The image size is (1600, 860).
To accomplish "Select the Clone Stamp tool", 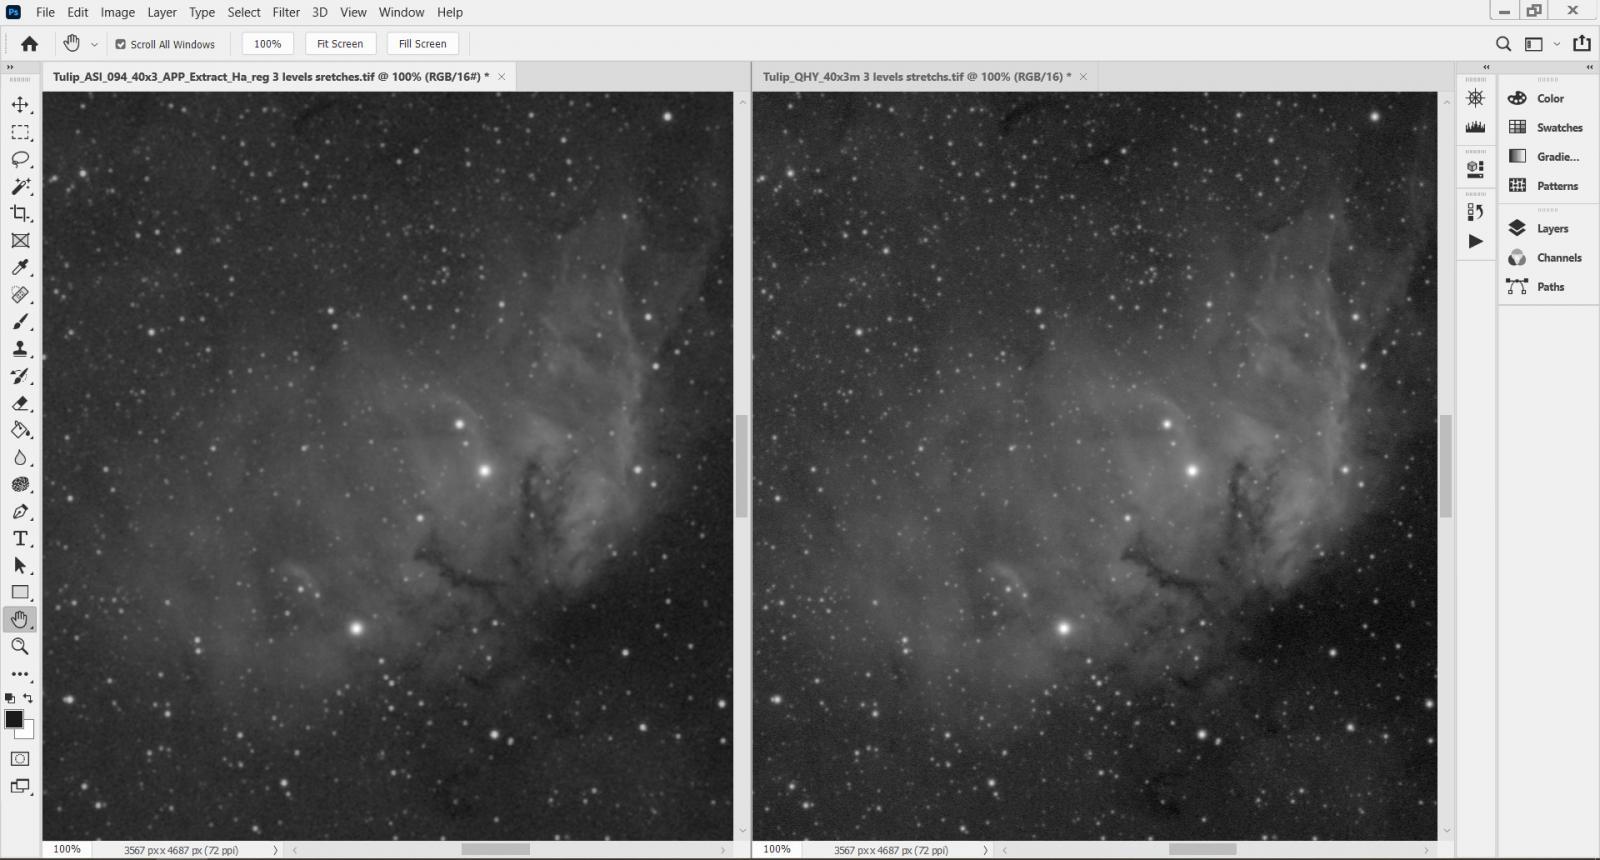I will coord(20,349).
